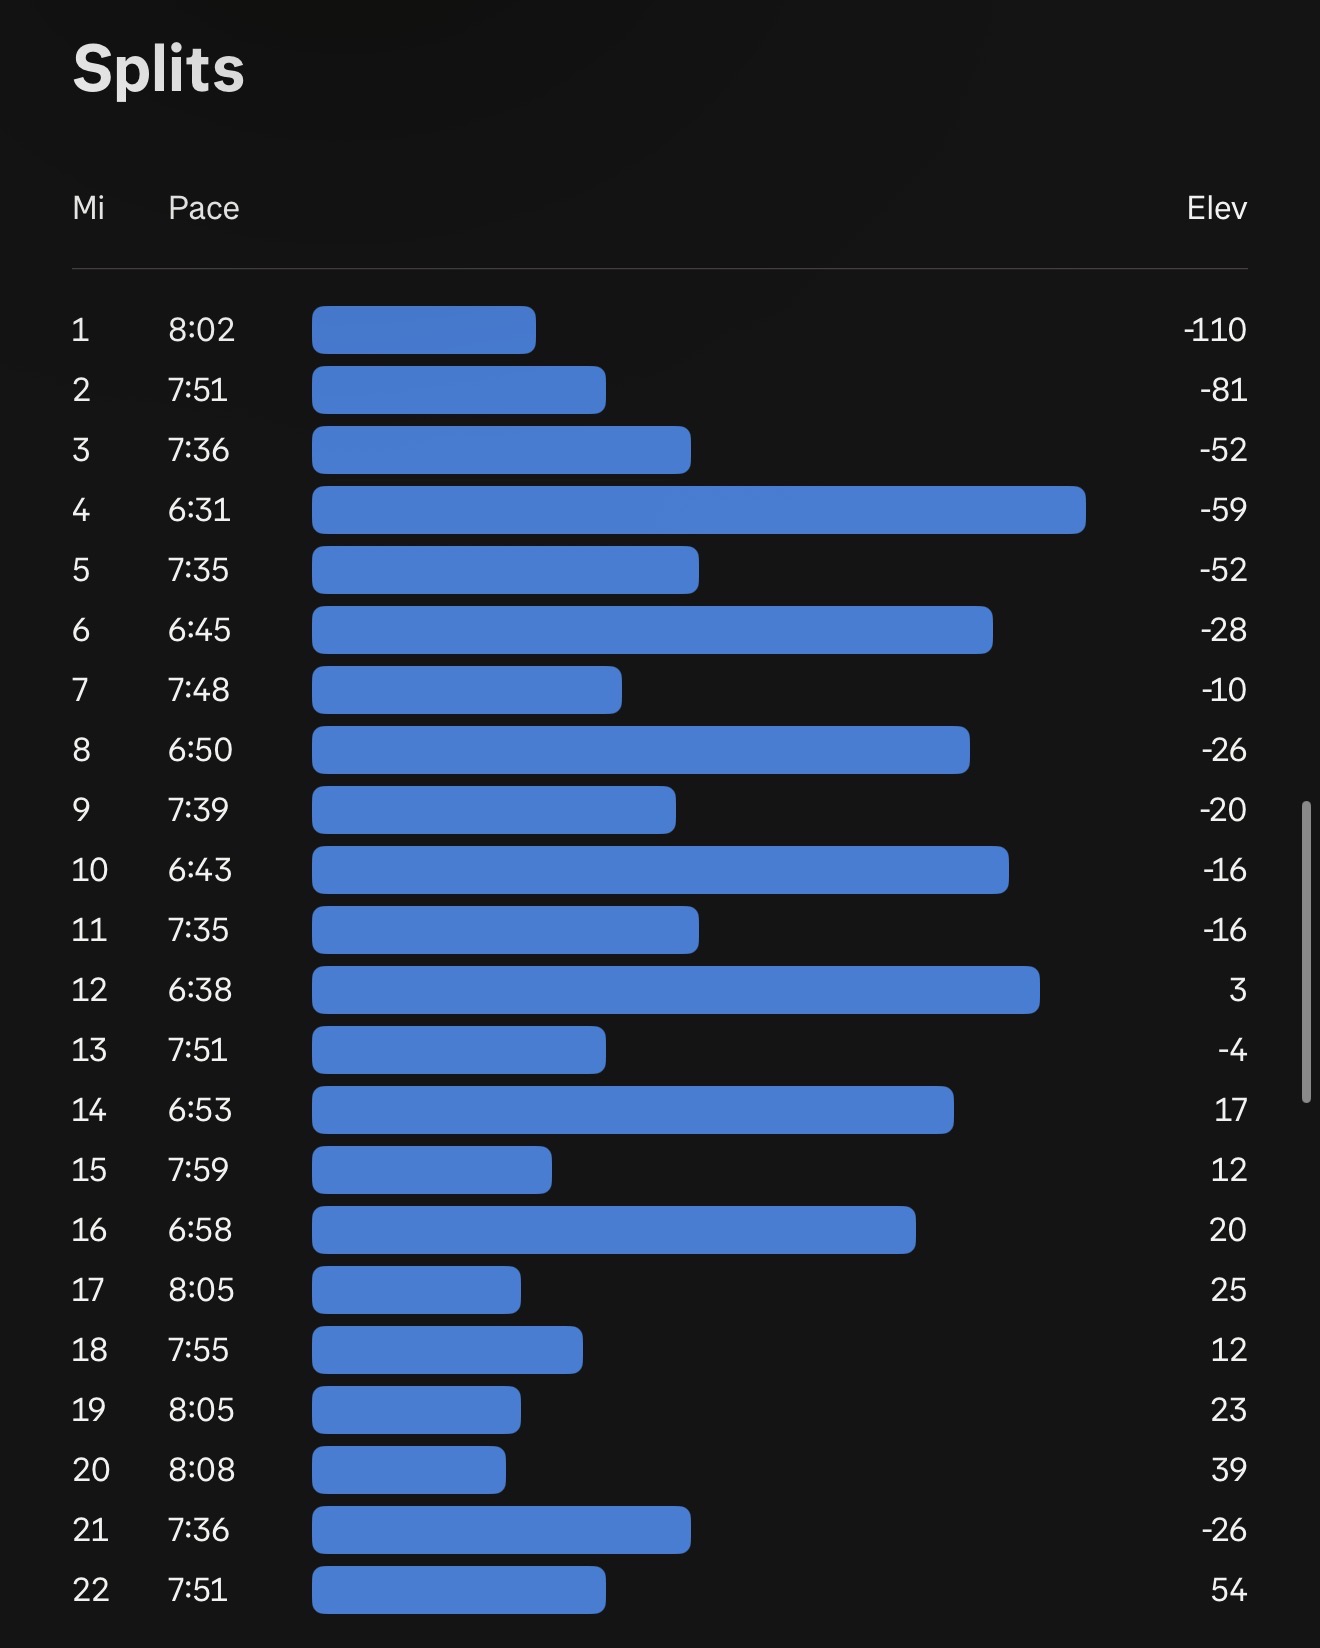Image resolution: width=1320 pixels, height=1648 pixels.
Task: Select the mile 1 pace bar
Action: [x=424, y=330]
